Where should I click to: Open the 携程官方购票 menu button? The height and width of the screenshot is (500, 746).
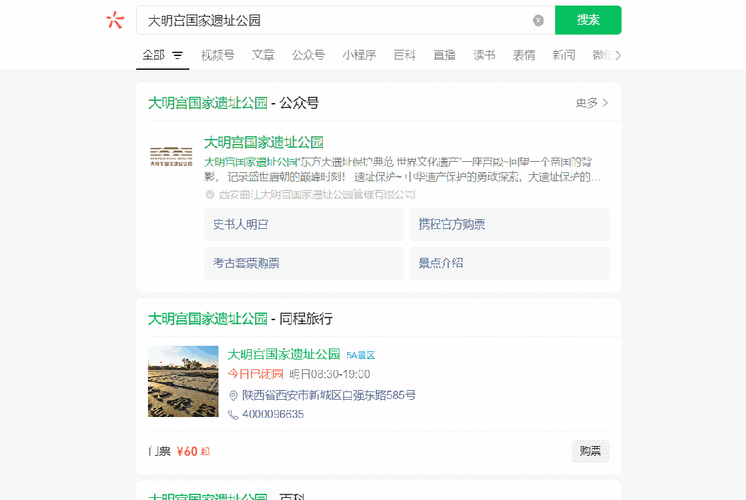point(510,225)
